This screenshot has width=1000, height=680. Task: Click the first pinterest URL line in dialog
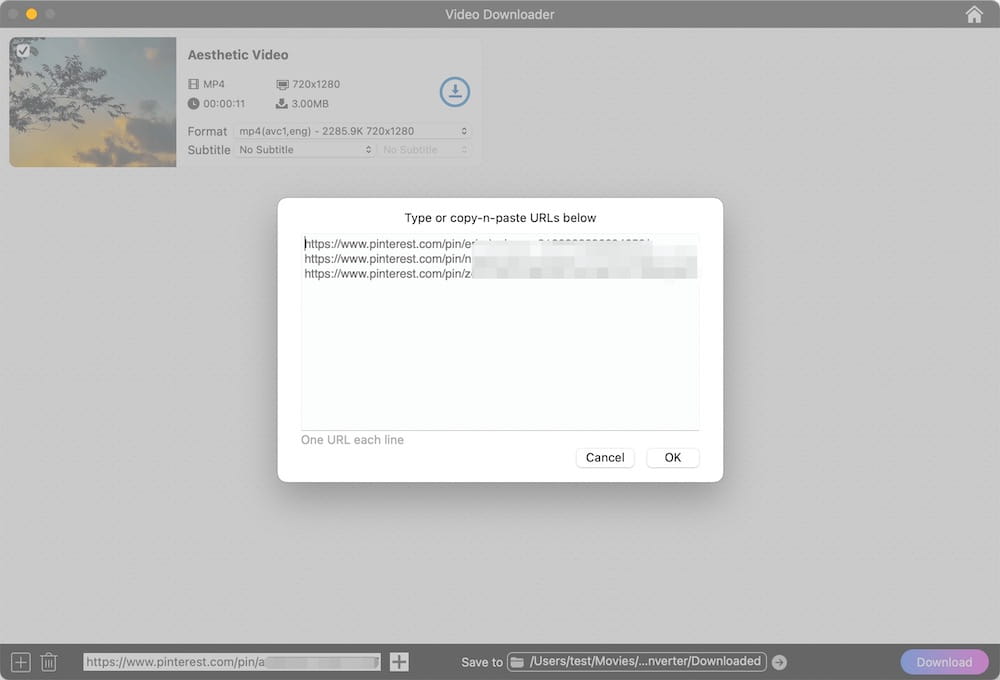(477, 244)
